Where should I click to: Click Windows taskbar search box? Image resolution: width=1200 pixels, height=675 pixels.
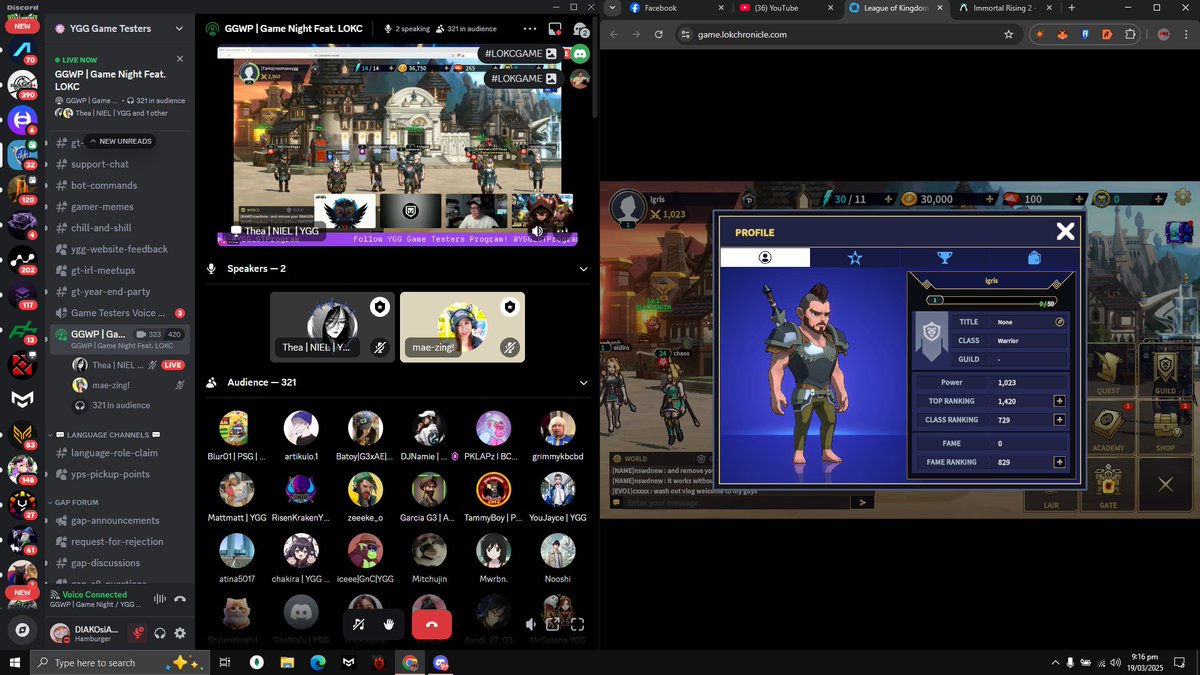coord(118,662)
